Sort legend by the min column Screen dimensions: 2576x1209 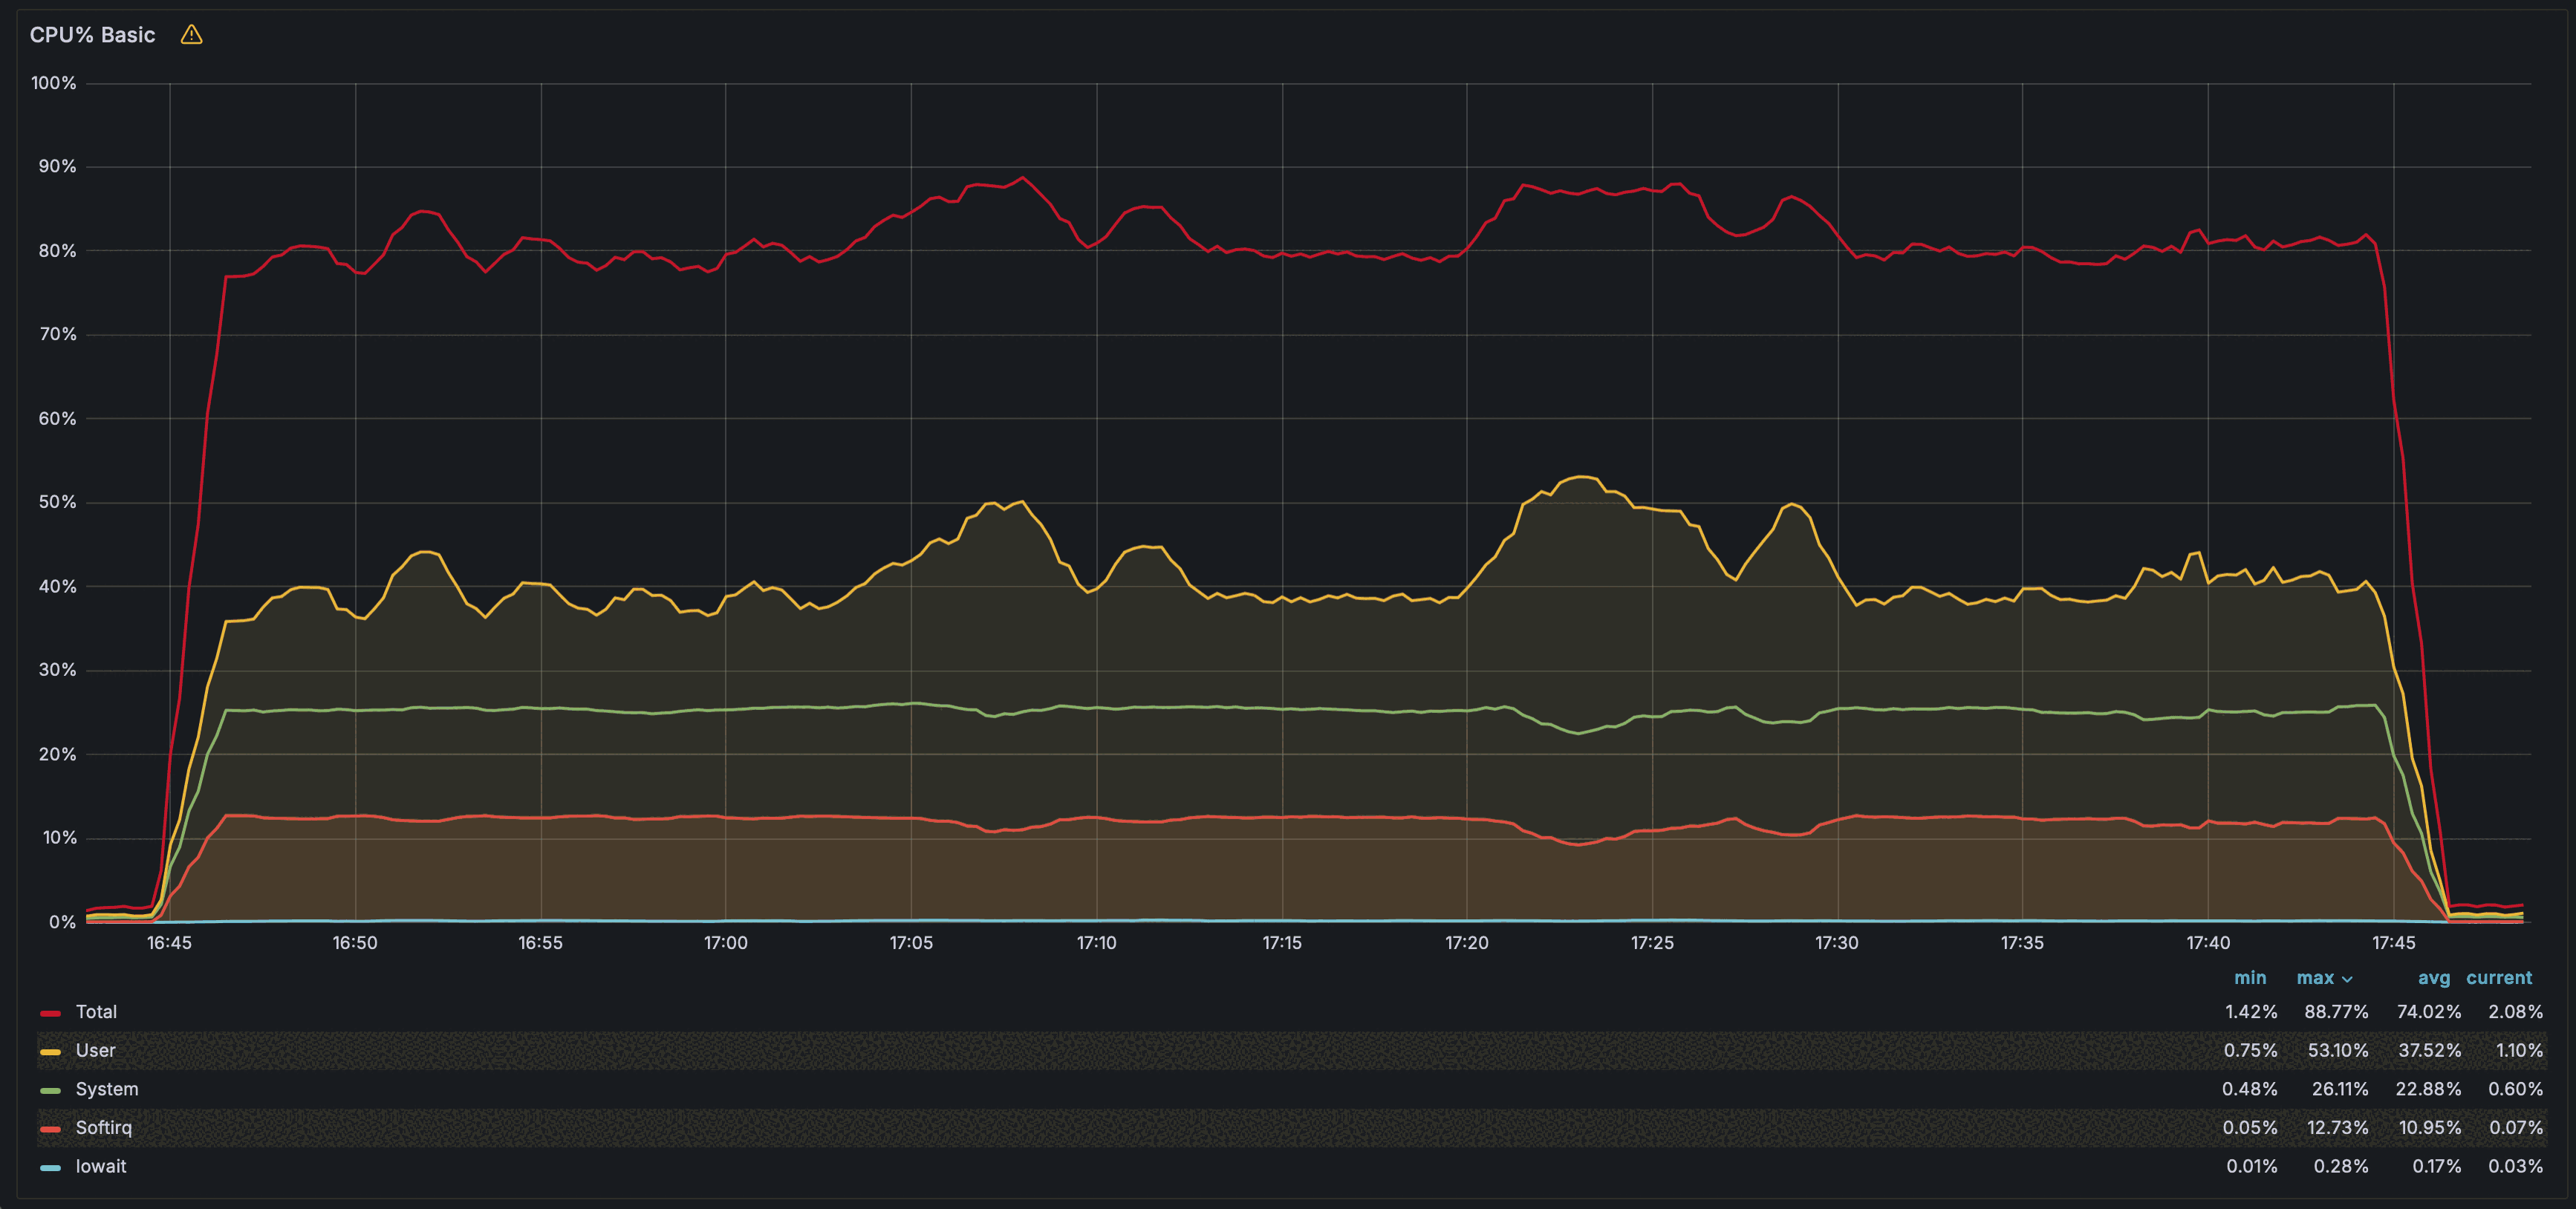point(2250,978)
